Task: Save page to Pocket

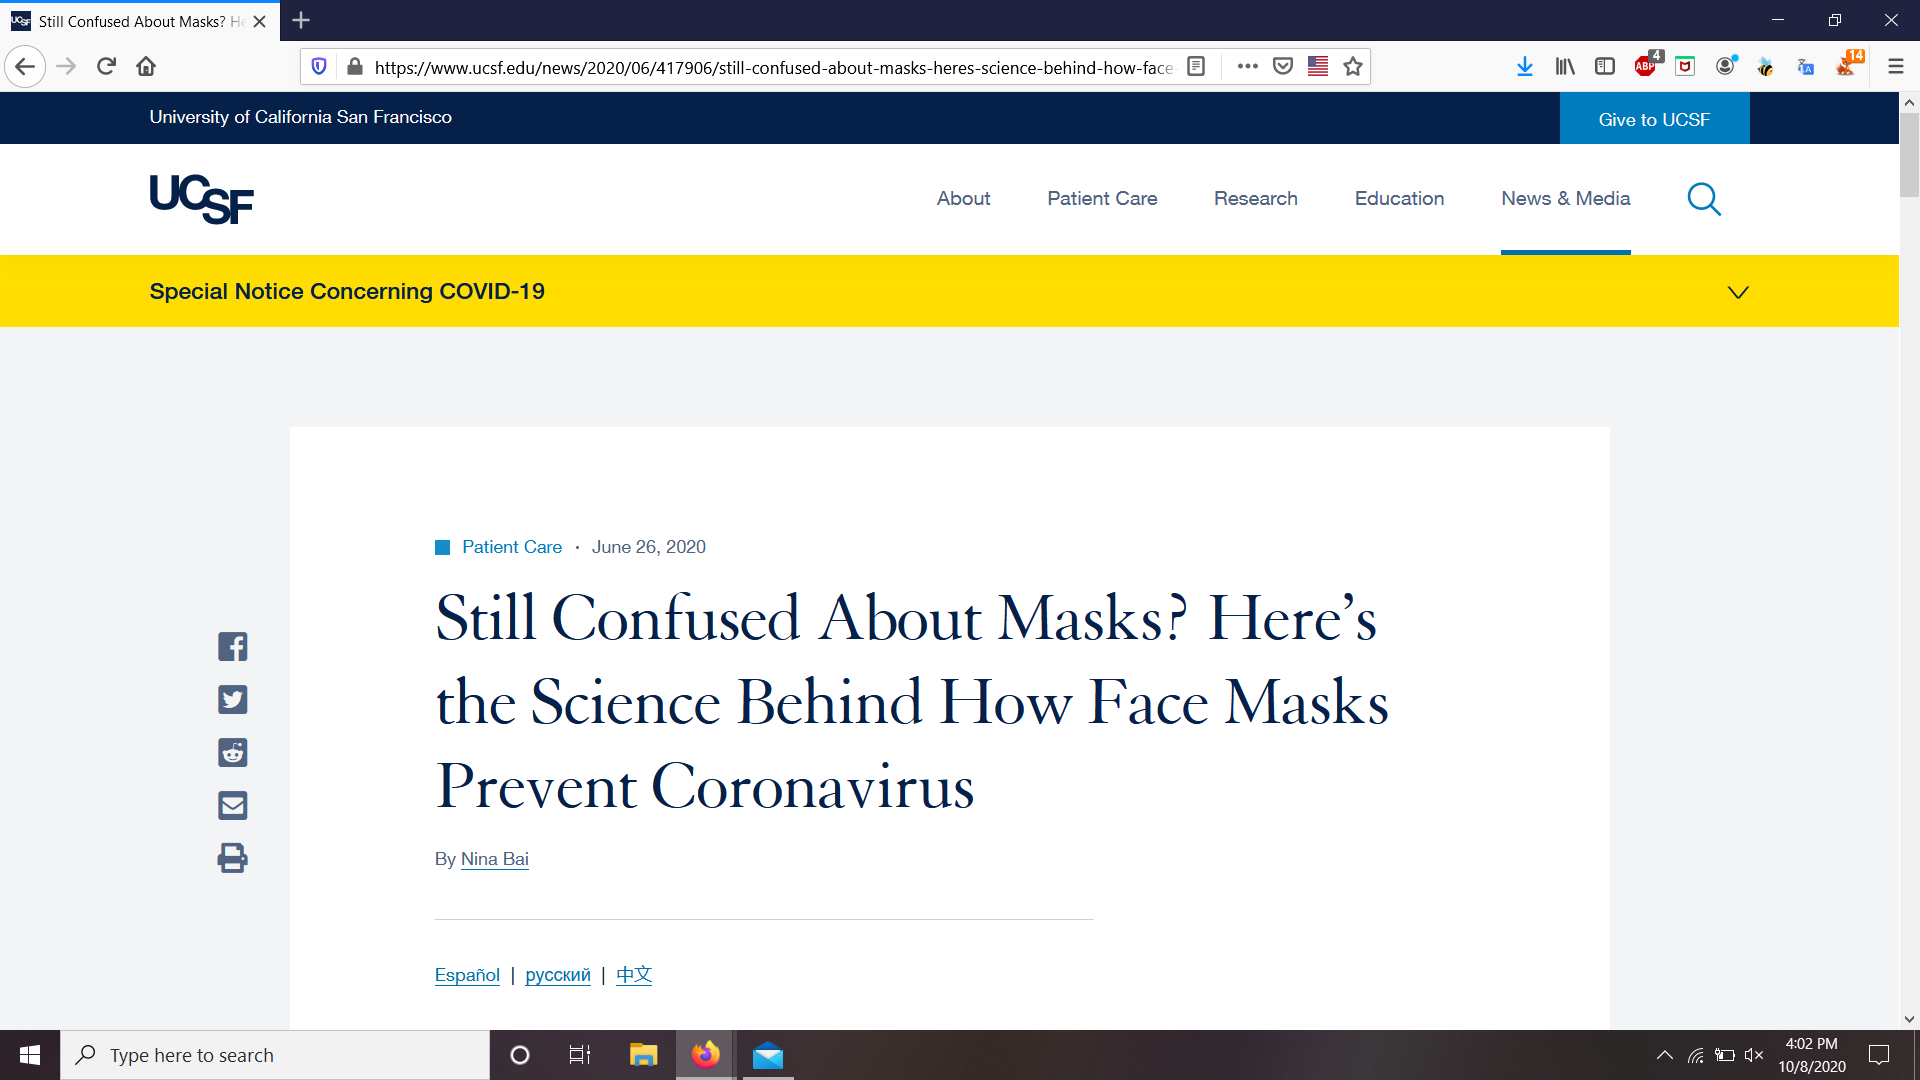Action: pyautogui.click(x=1283, y=67)
